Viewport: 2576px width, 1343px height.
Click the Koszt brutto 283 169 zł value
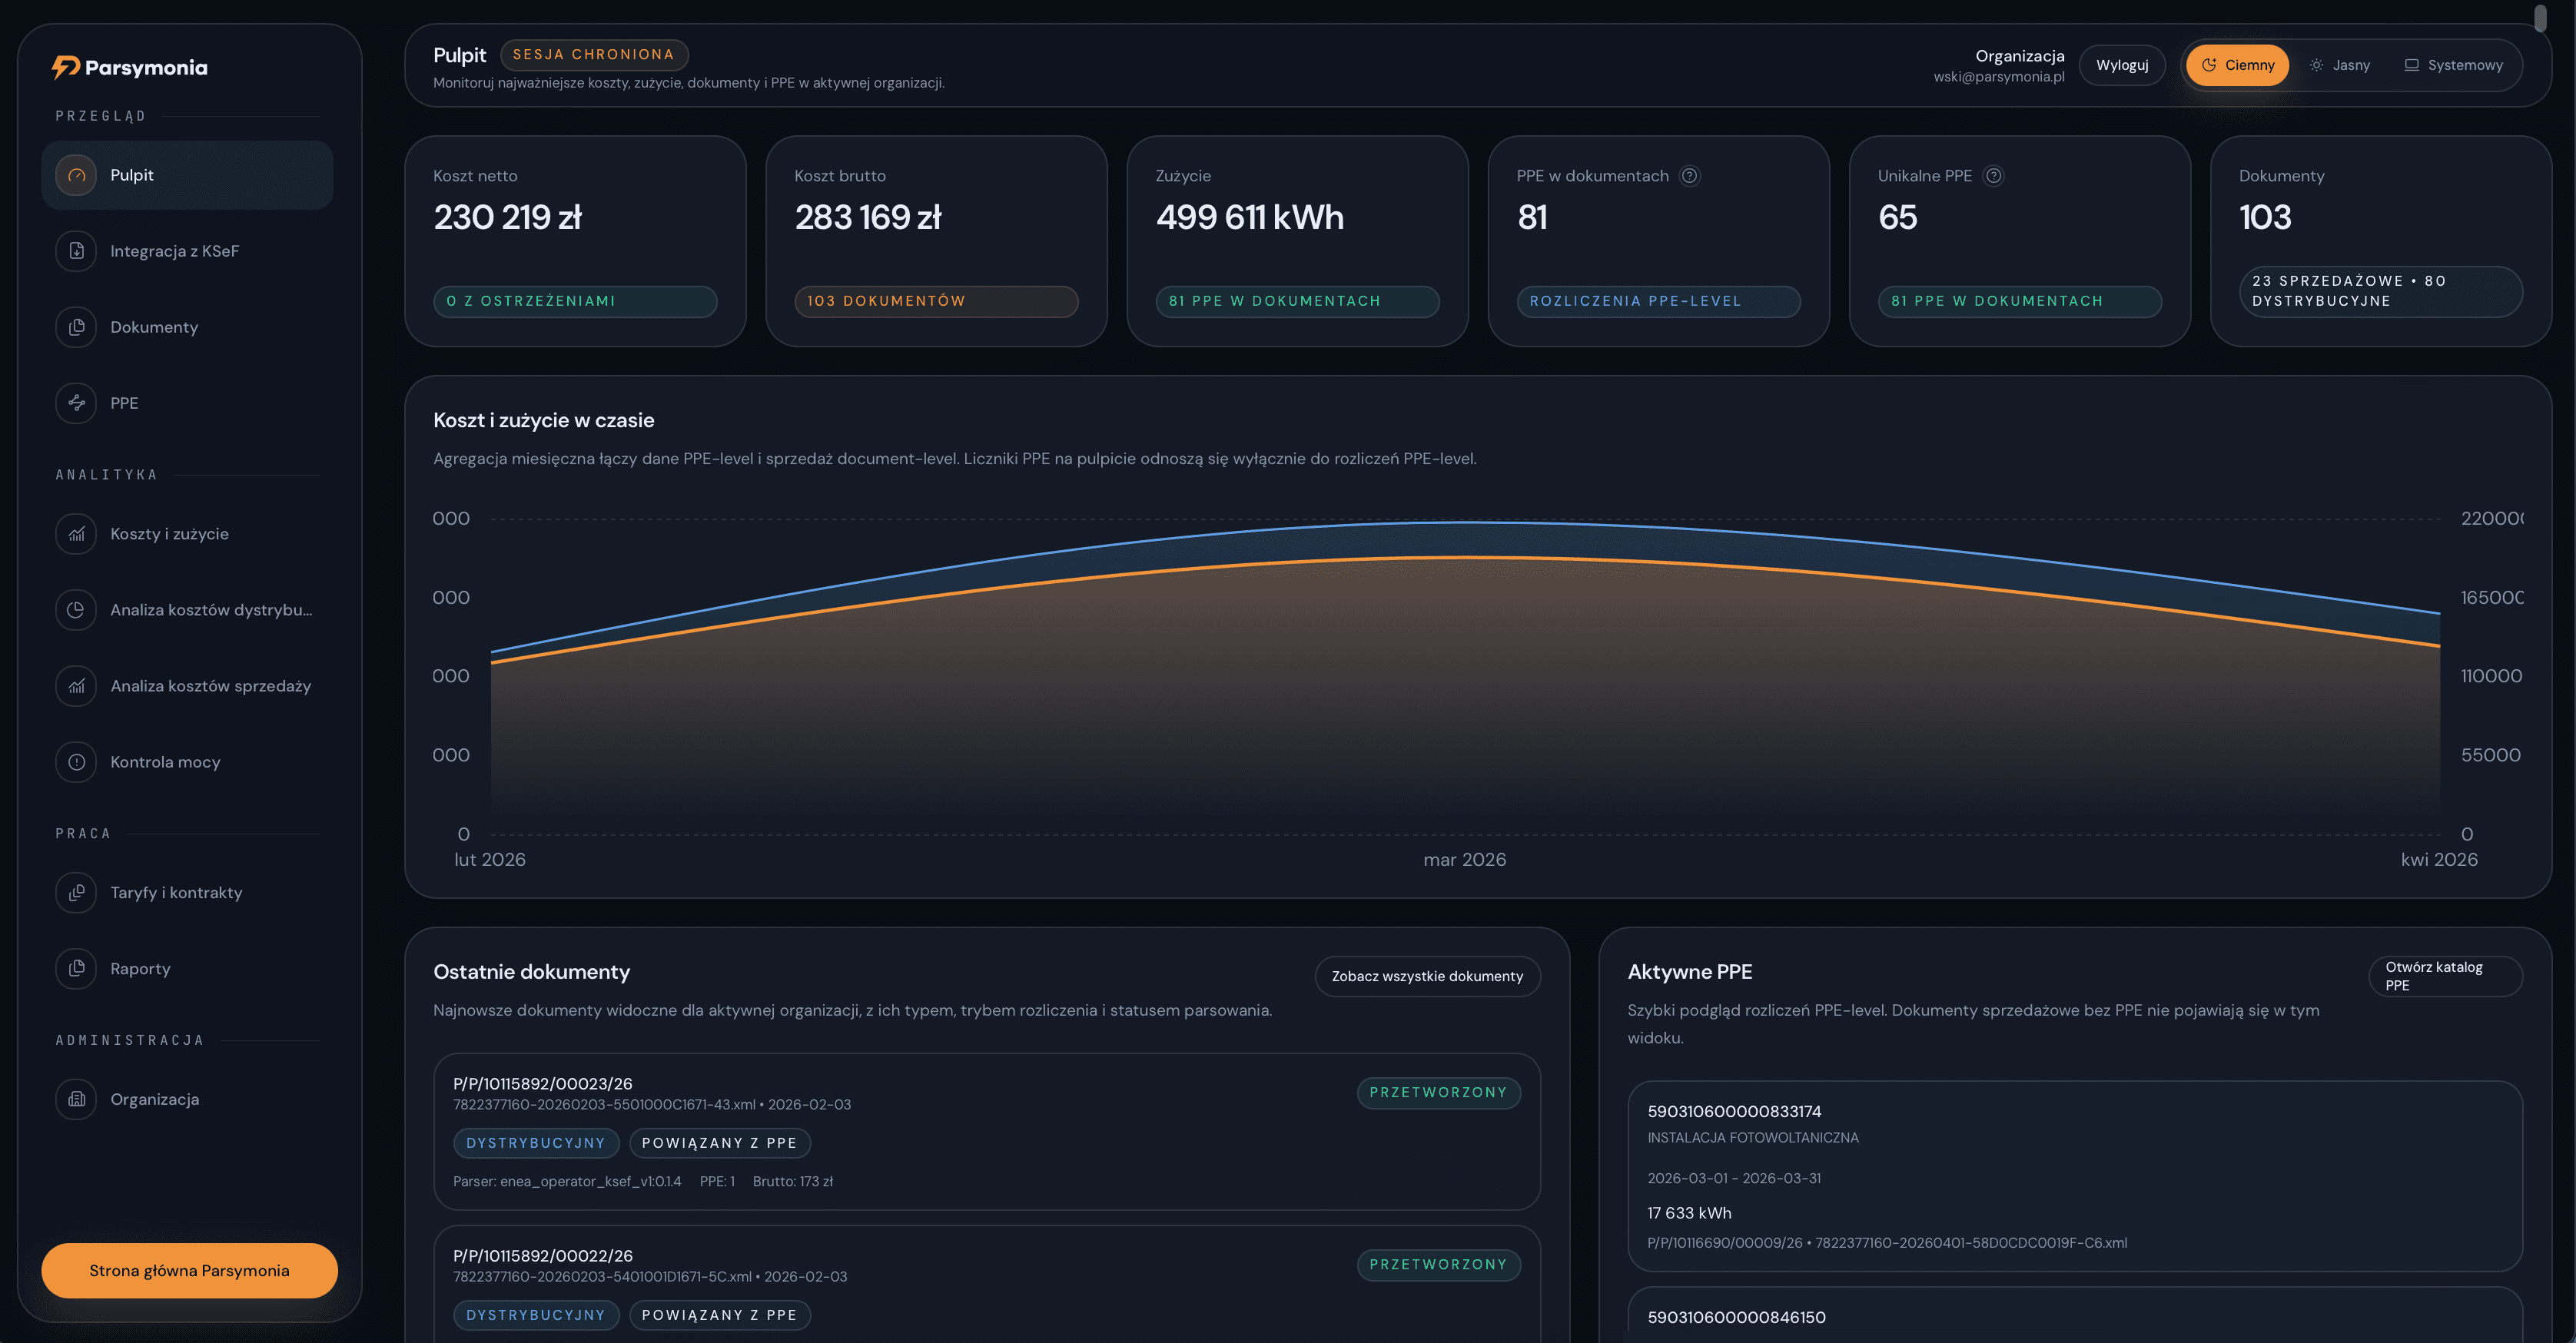pyautogui.click(x=868, y=217)
